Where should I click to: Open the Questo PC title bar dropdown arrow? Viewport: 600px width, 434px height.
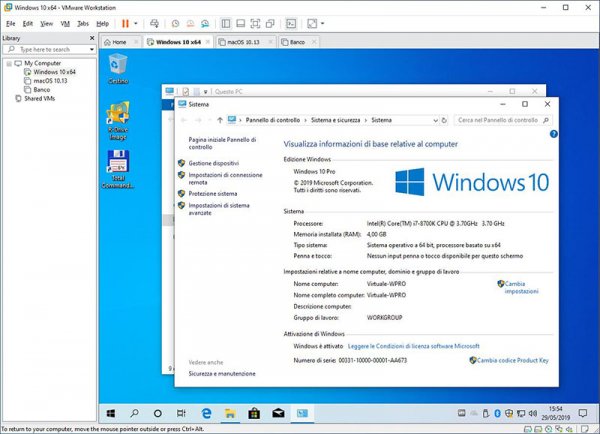tap(205, 92)
